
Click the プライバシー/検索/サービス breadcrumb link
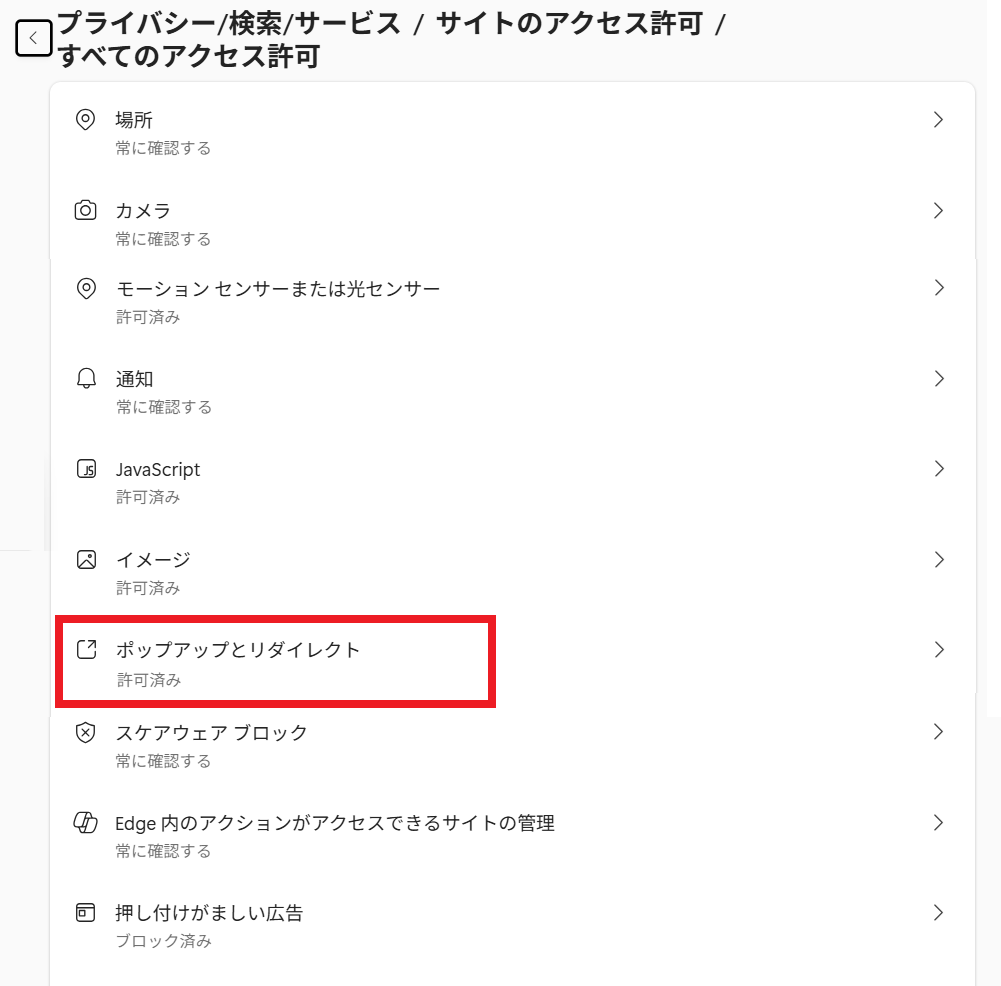229,24
